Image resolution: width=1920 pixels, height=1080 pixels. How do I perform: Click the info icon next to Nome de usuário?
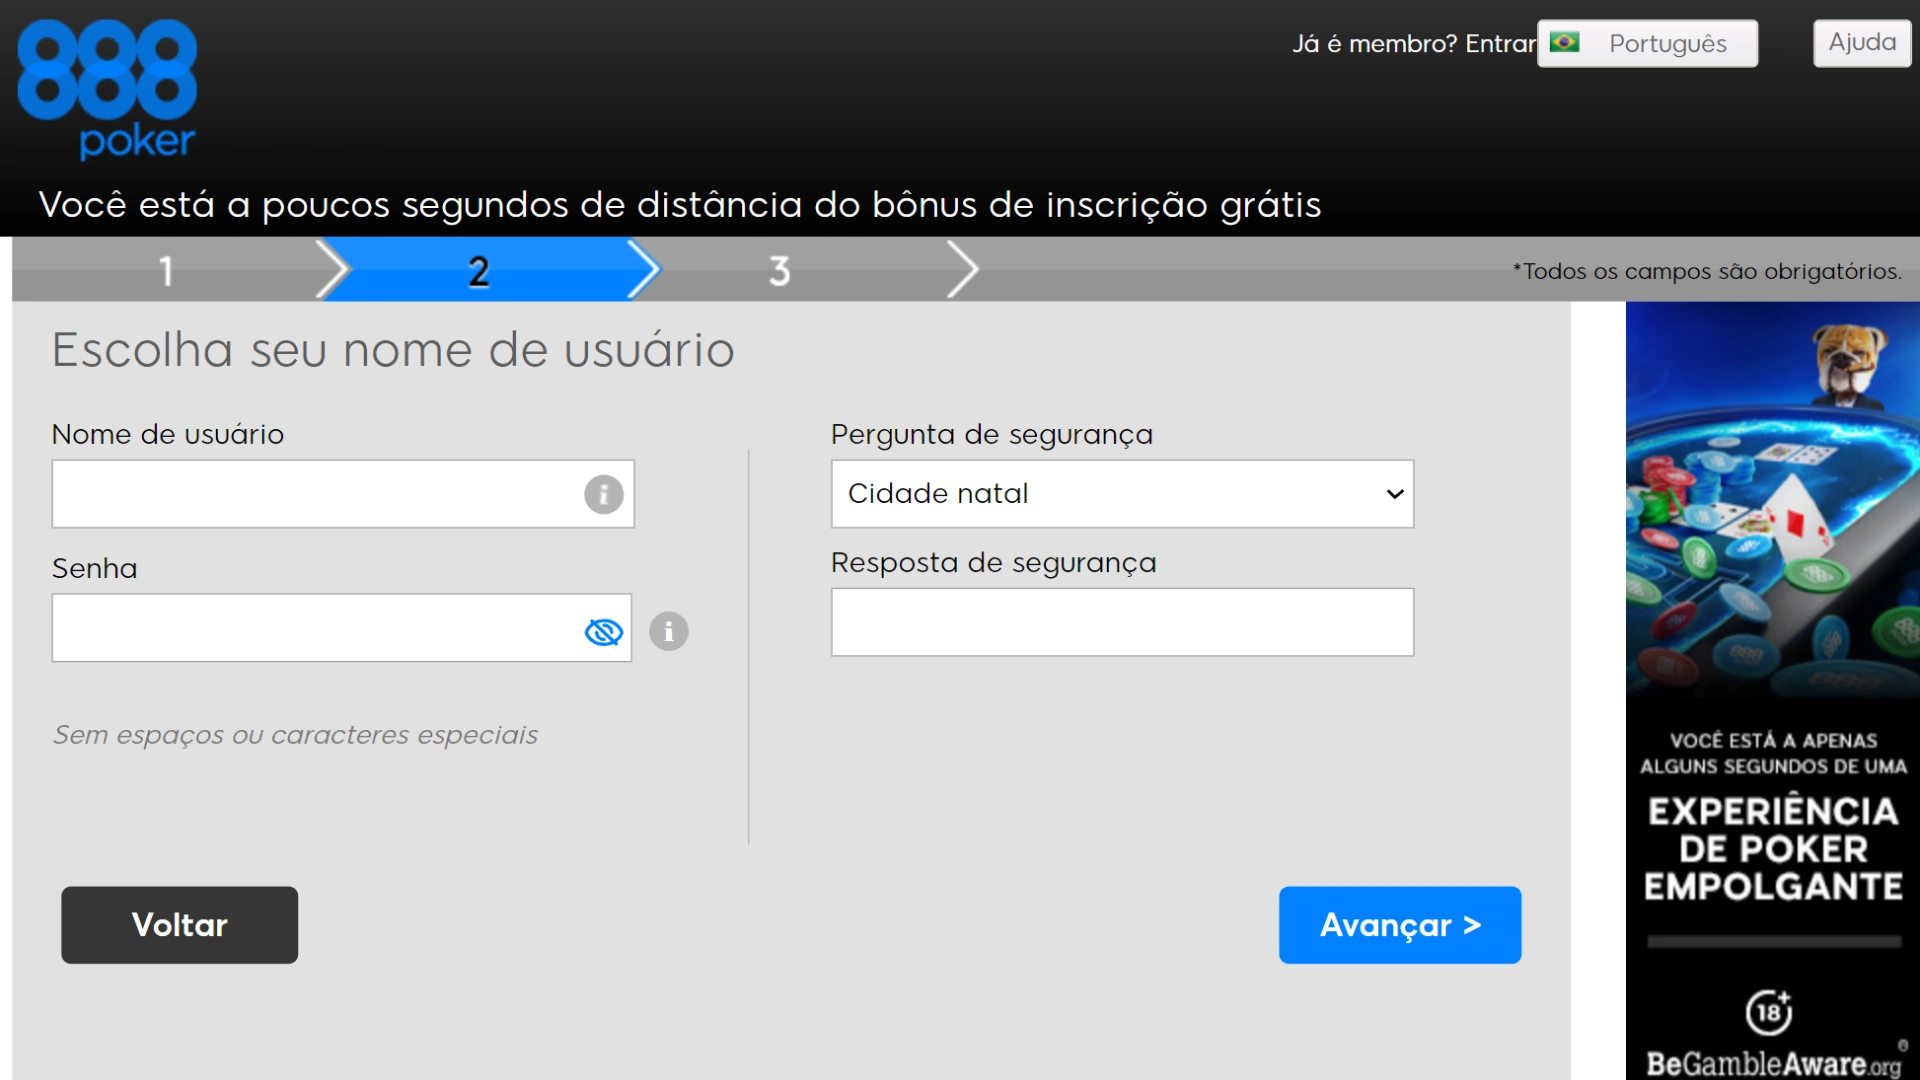click(603, 494)
